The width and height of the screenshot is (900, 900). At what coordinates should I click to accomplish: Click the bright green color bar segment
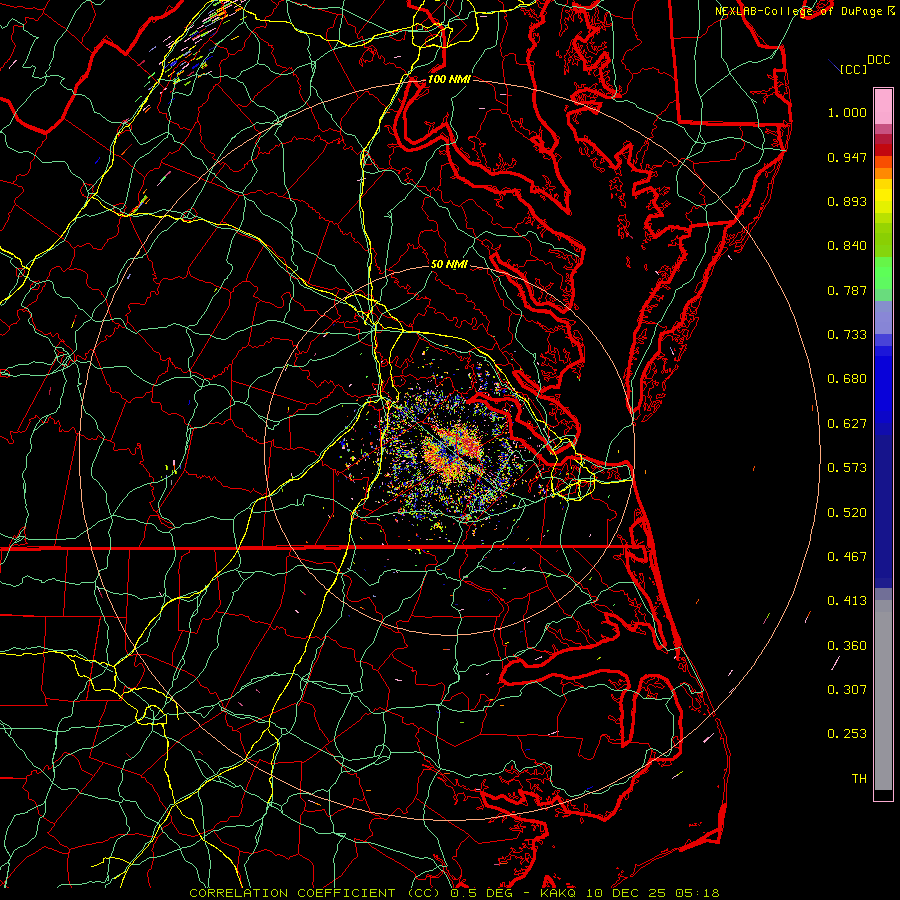(883, 273)
